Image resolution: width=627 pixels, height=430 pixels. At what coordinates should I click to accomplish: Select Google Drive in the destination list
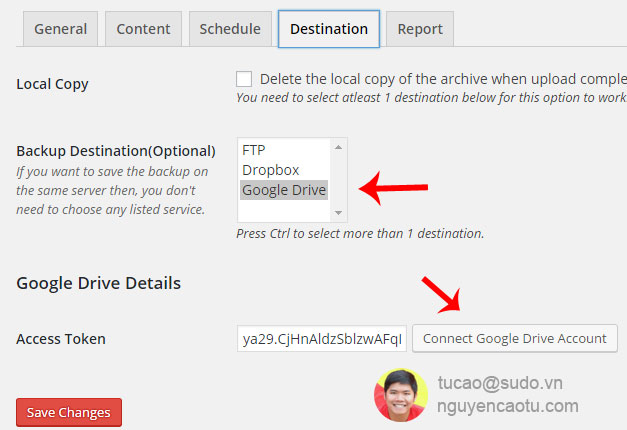tap(284, 190)
